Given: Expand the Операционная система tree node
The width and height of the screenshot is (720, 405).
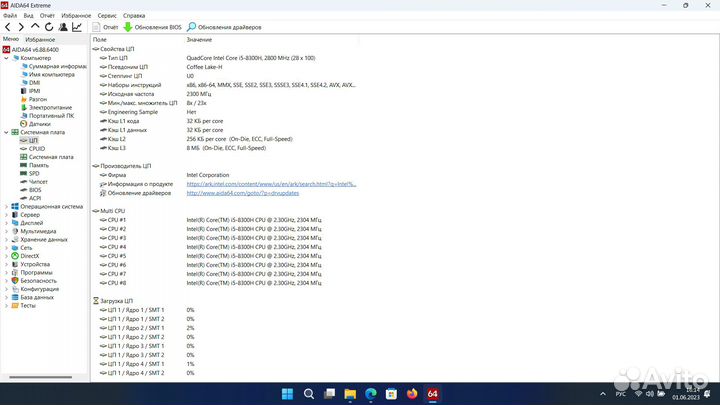Looking at the screenshot, I should coord(6,207).
